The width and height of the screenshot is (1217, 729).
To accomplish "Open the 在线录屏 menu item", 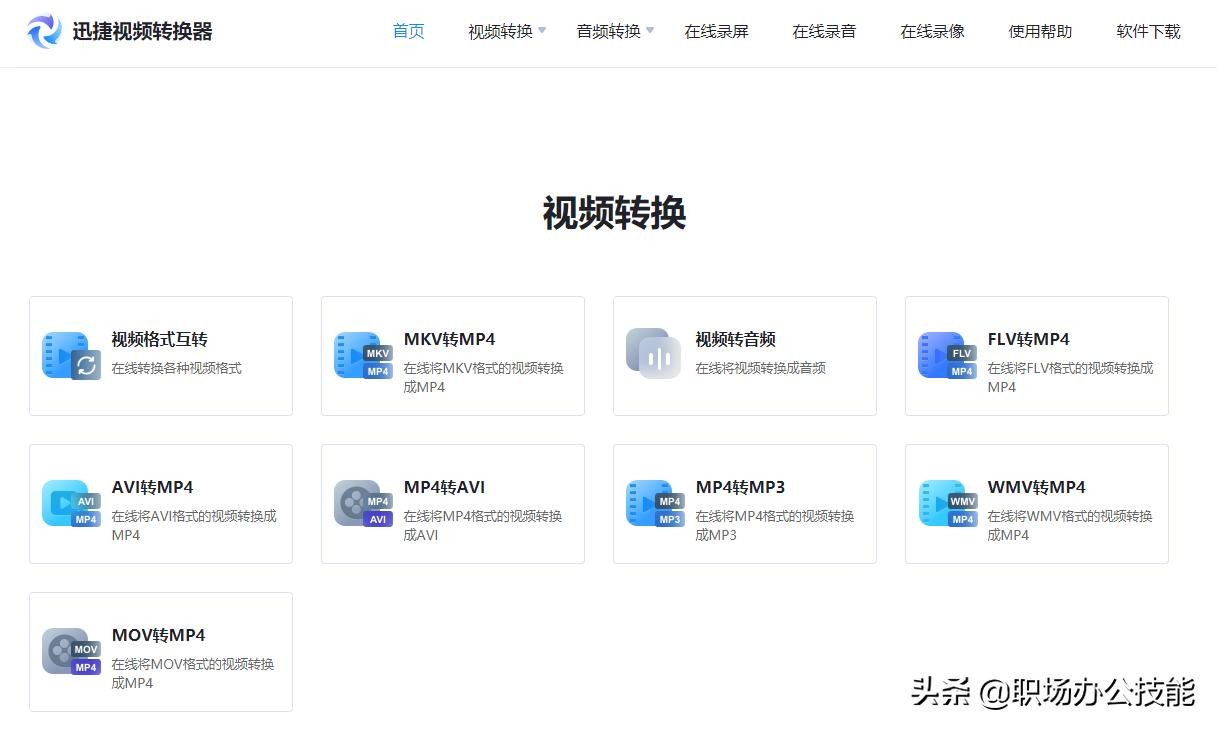I will (716, 32).
